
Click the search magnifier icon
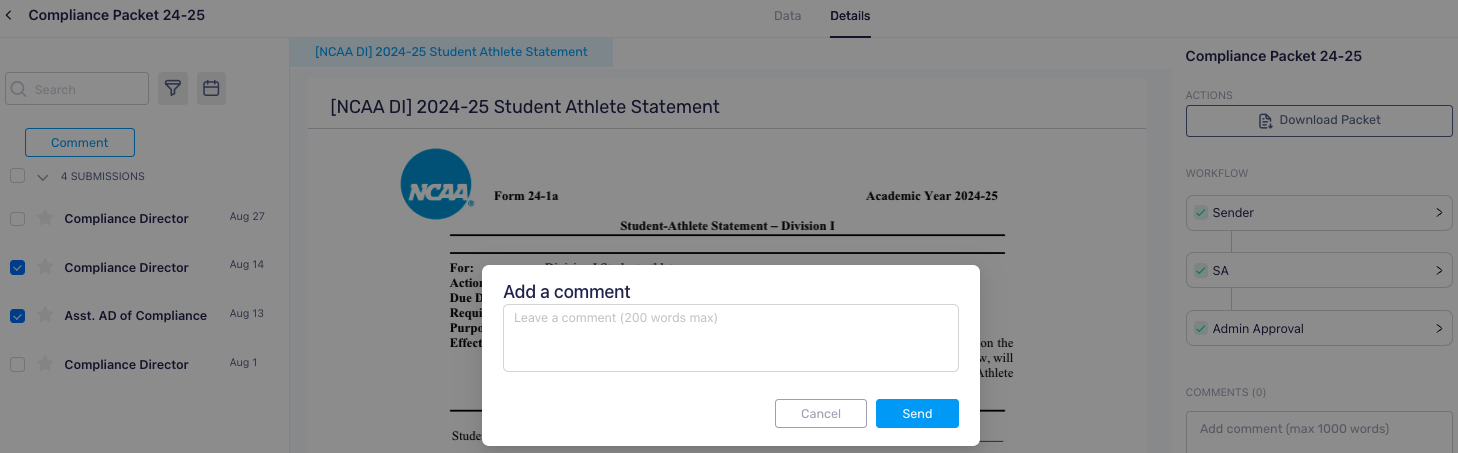[19, 89]
